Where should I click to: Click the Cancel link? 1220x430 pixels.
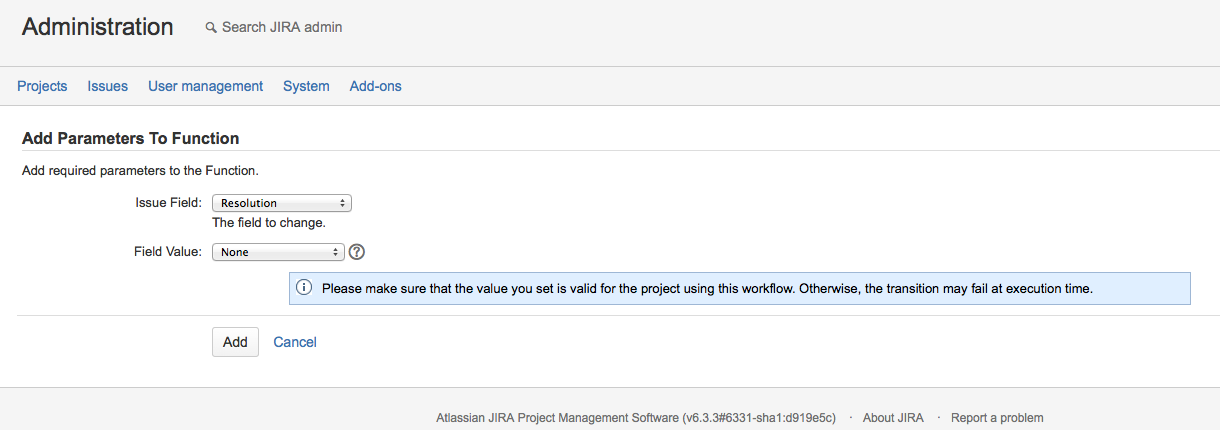pos(295,342)
